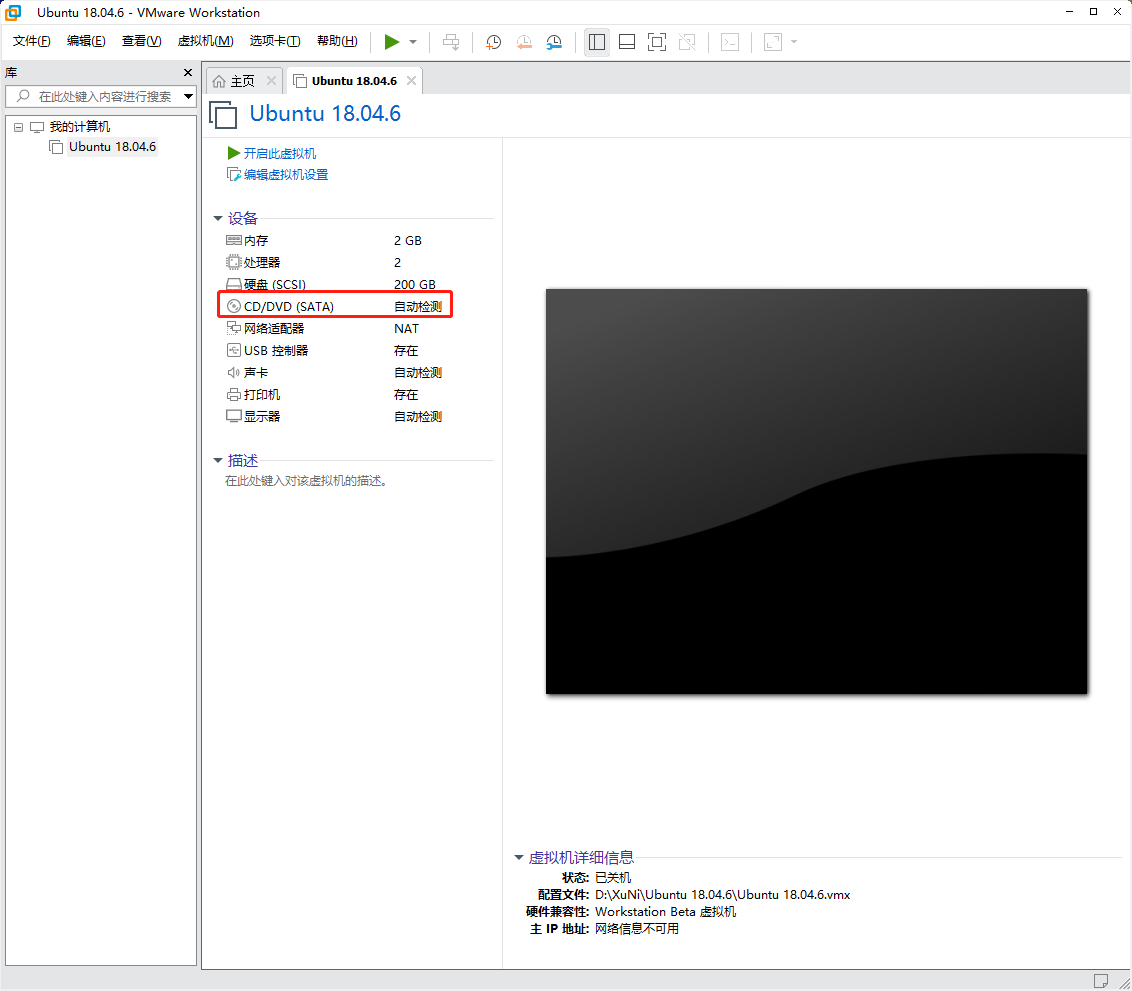Click the console view toolbar icon
This screenshot has height=991, width=1132.
(x=730, y=42)
